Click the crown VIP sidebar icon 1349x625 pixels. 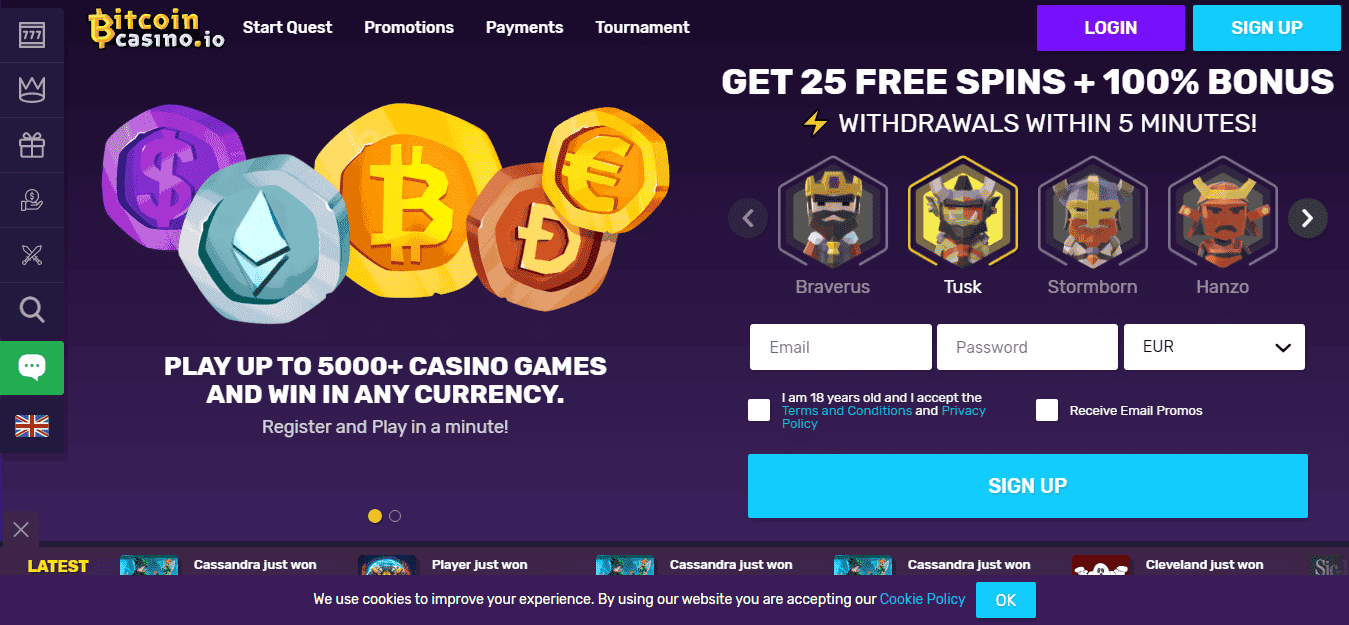(32, 91)
